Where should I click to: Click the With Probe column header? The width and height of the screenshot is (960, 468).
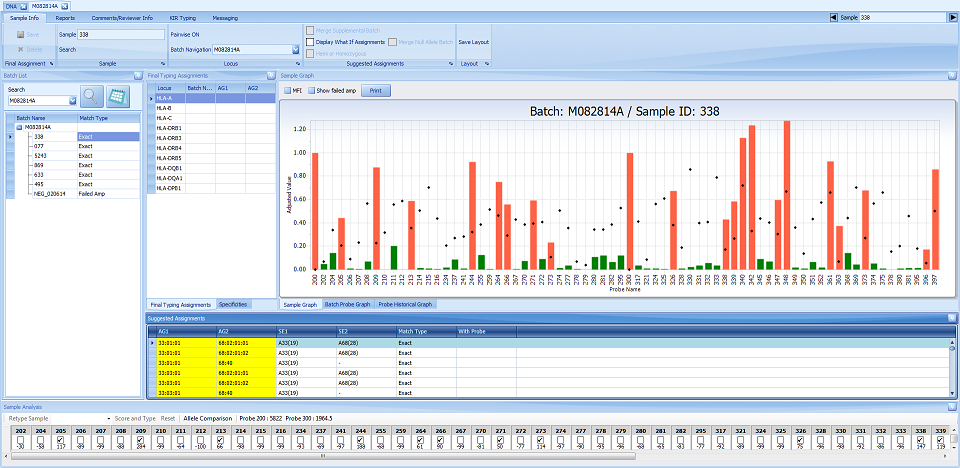486,331
